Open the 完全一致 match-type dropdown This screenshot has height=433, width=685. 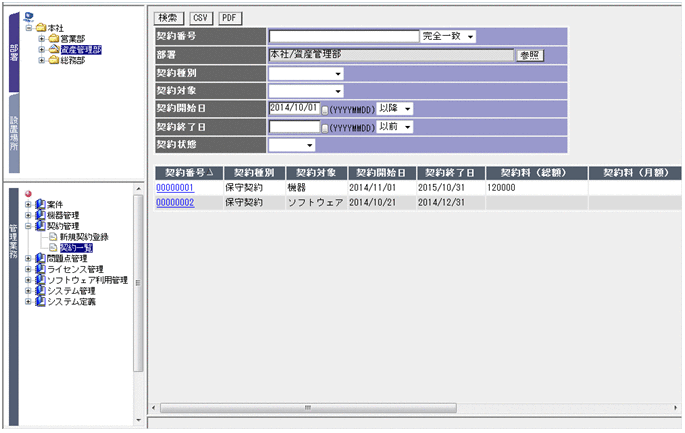tap(448, 36)
